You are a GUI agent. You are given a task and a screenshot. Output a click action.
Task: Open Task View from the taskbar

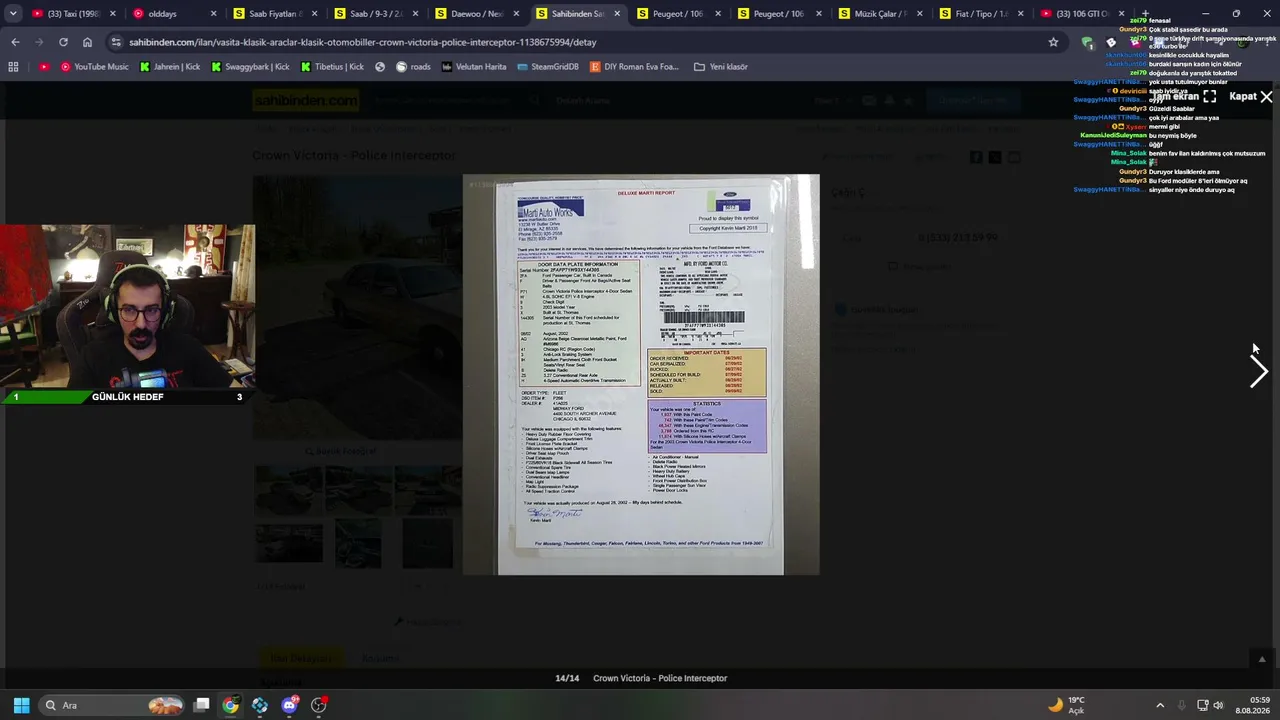click(x=201, y=705)
